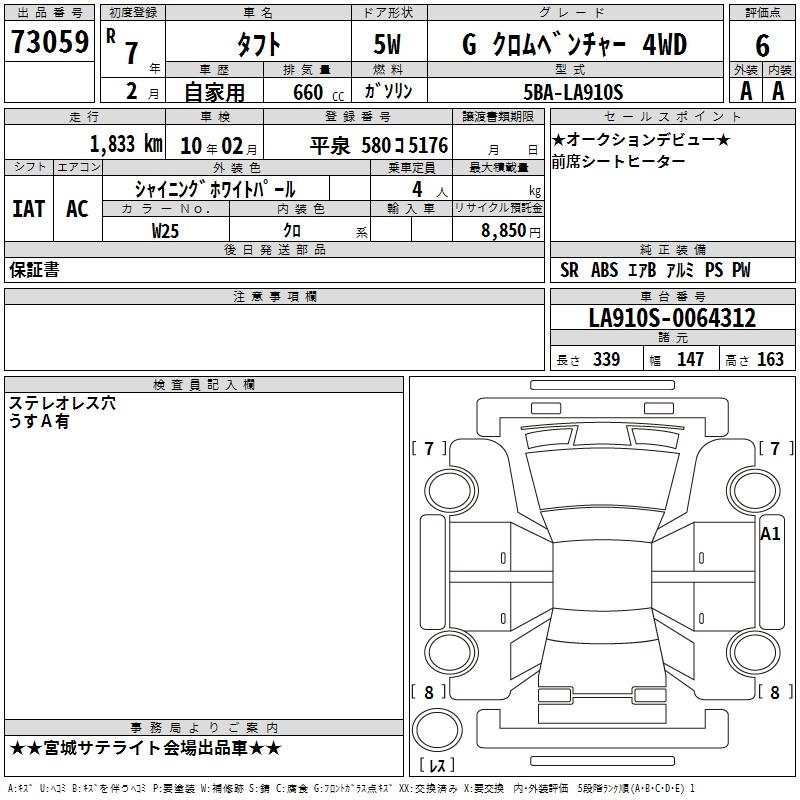Click the A1 damage mark on car diagram
Screen dimensions: 800x800
click(770, 534)
